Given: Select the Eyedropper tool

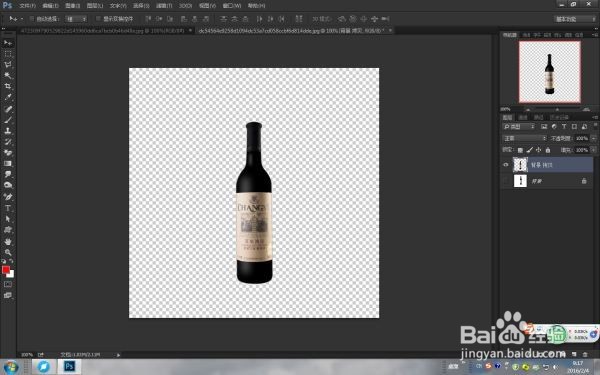Looking at the screenshot, I should [x=8, y=97].
